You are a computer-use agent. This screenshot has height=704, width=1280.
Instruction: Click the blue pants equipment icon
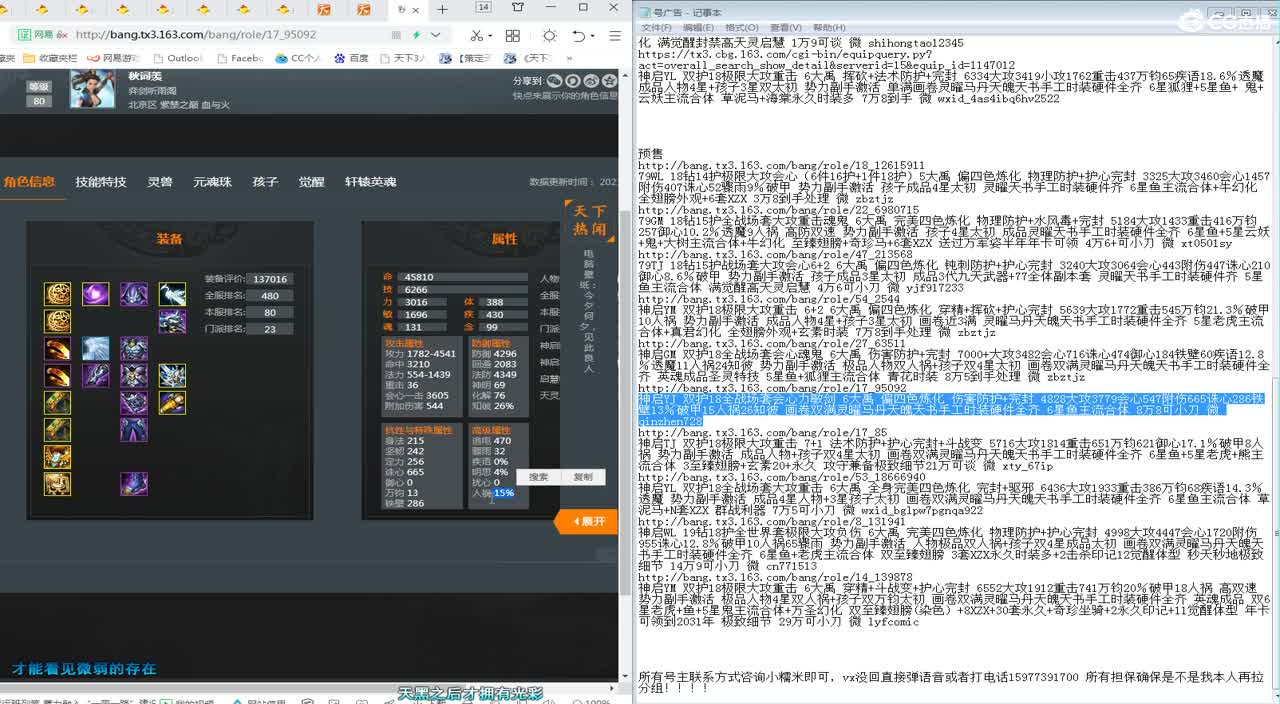click(x=134, y=430)
